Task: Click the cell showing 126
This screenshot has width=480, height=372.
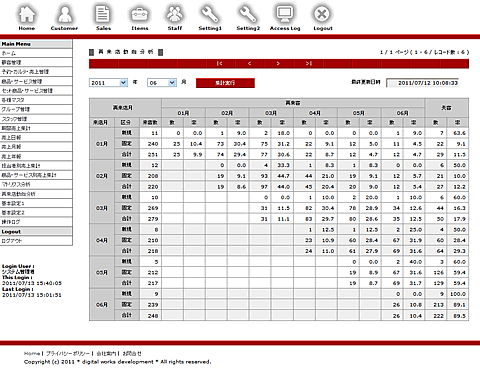Action: [436, 273]
